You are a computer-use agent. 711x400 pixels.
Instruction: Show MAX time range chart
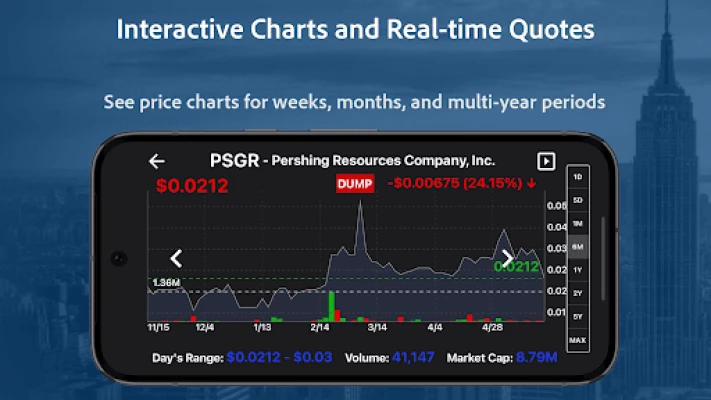(x=577, y=341)
